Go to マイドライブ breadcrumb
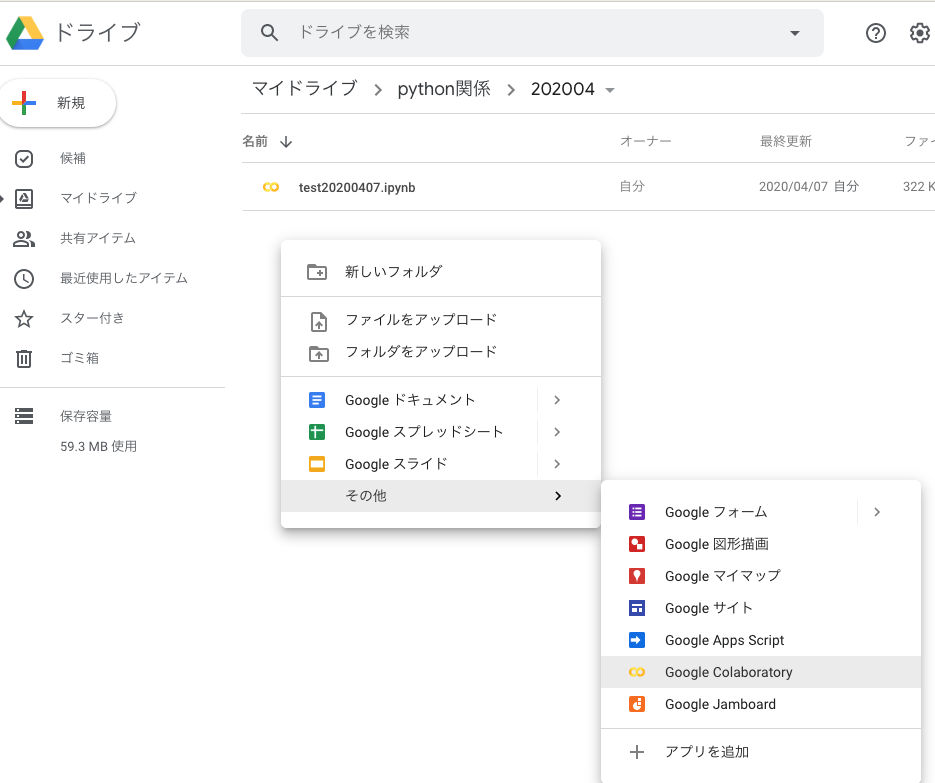The image size is (935, 783). point(305,89)
